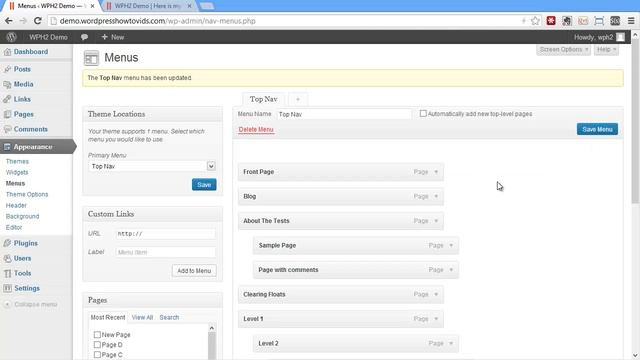Open Widgets submenu item
The height and width of the screenshot is (360, 640).
(x=17, y=172)
